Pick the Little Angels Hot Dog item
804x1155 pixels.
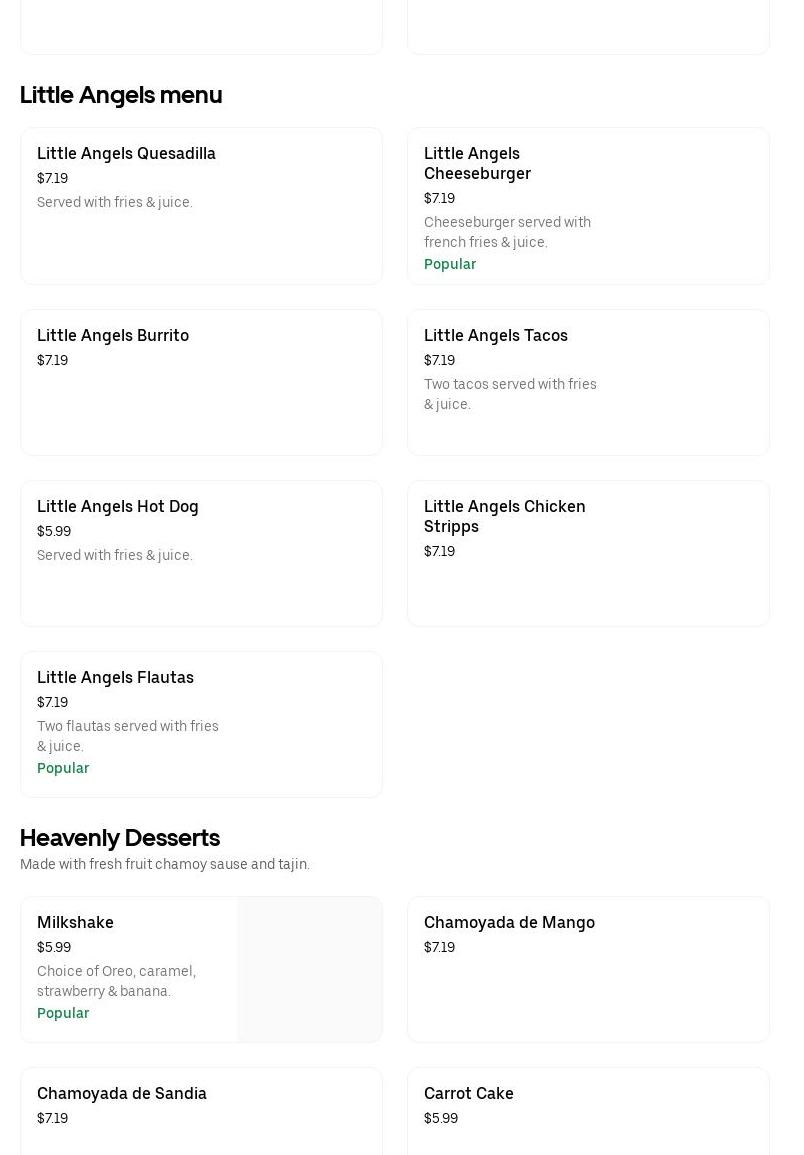118,507
